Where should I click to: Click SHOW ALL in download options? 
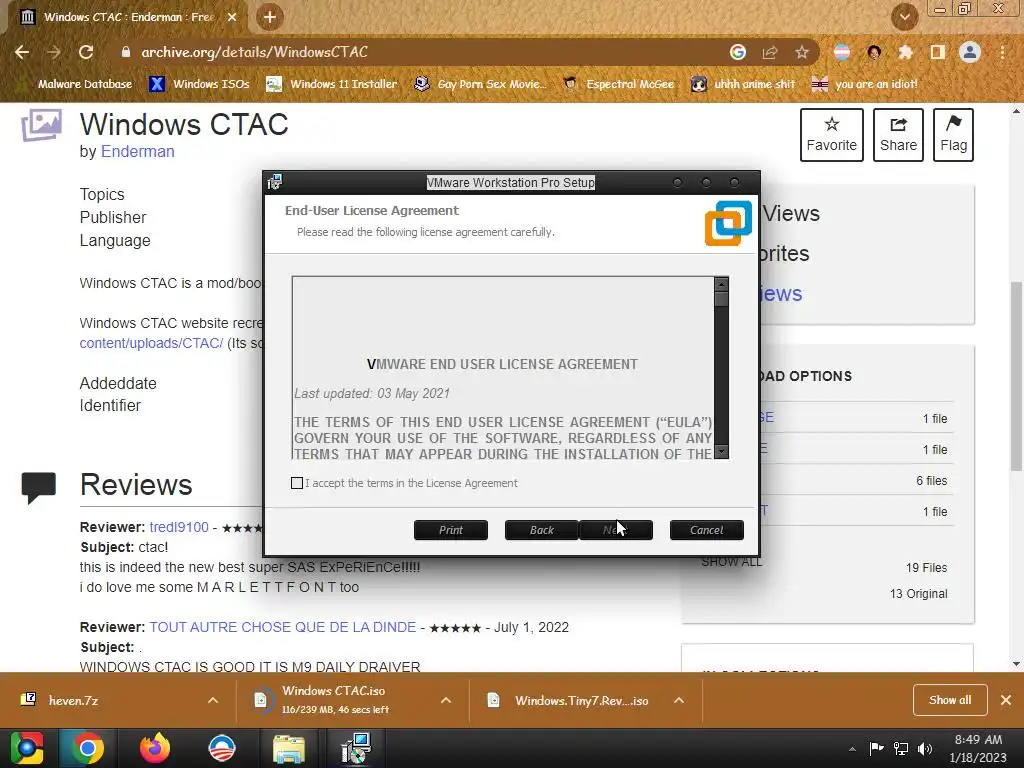point(731,562)
